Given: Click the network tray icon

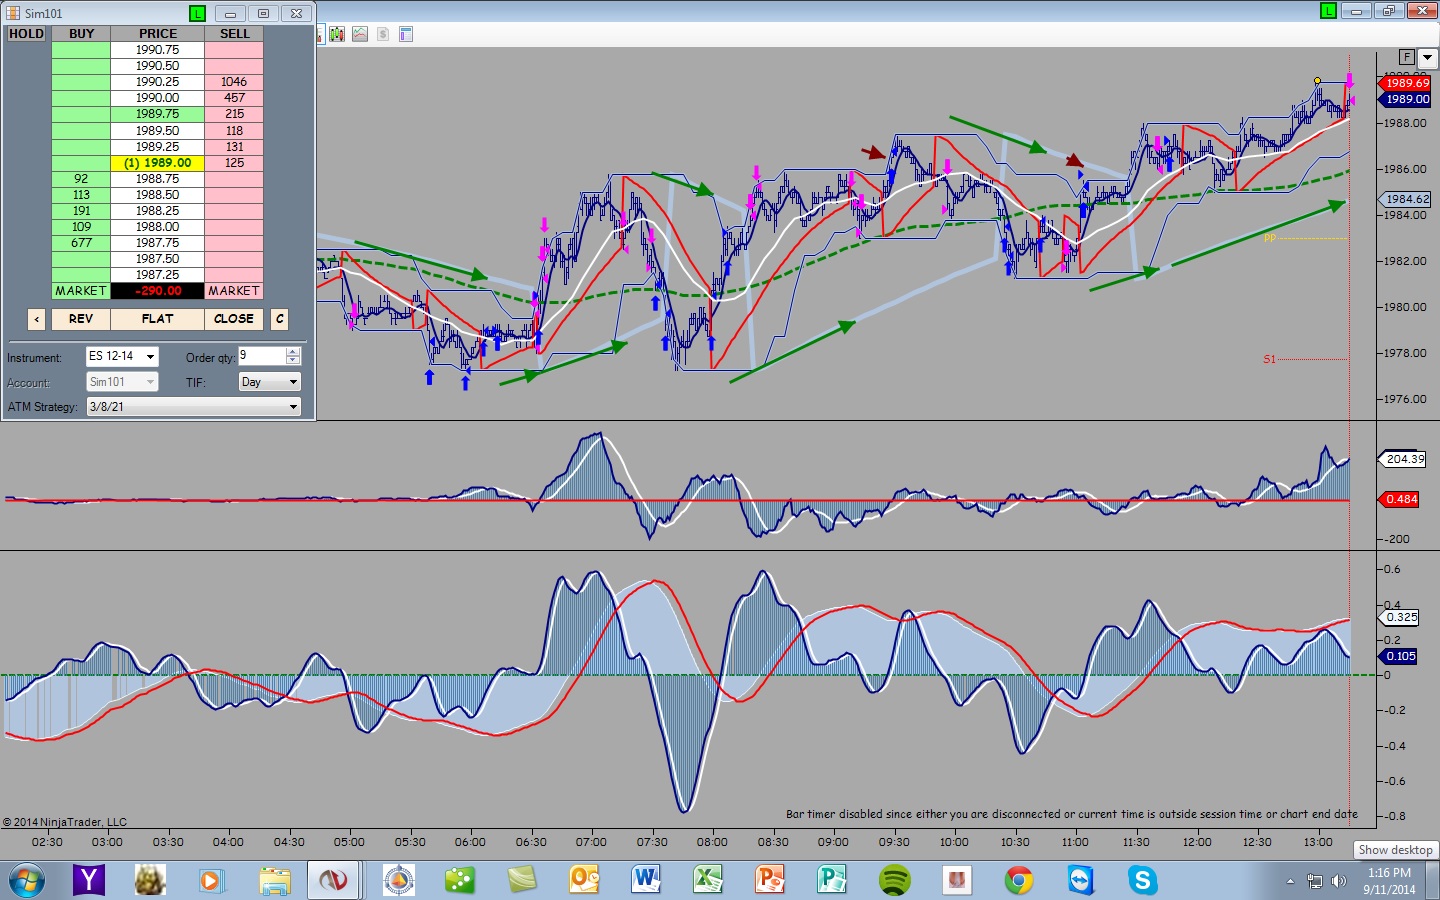Looking at the screenshot, I should point(1315,881).
